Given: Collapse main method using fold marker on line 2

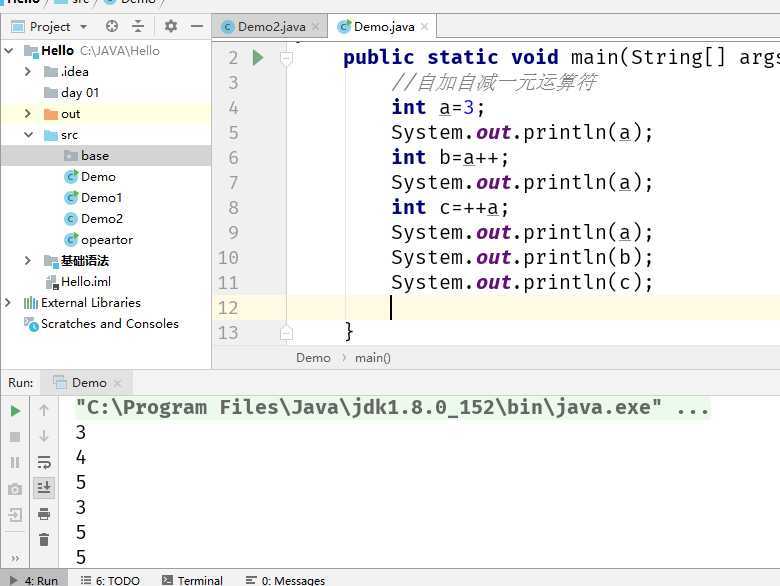Looking at the screenshot, I should pos(286,58).
